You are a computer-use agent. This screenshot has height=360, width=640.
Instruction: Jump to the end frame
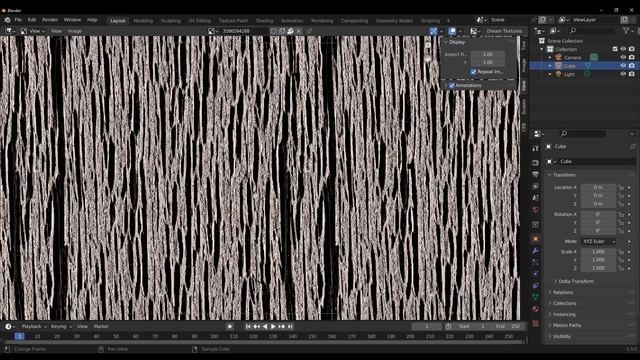pyautogui.click(x=290, y=327)
